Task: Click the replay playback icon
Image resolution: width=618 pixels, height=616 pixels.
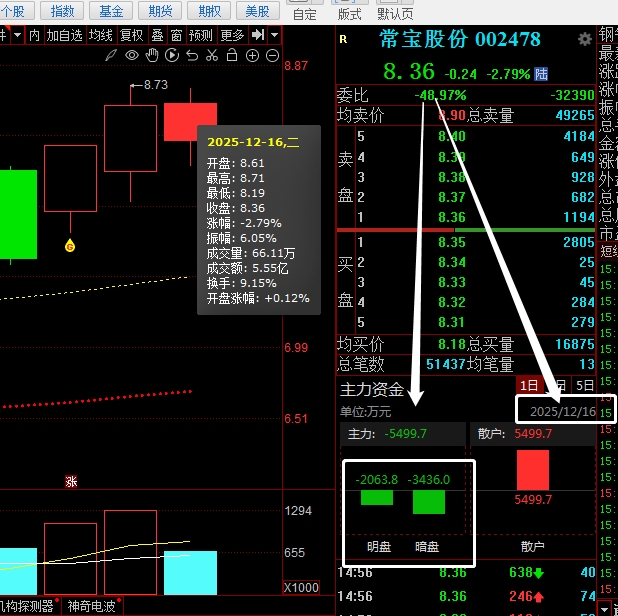Action: click(172, 55)
